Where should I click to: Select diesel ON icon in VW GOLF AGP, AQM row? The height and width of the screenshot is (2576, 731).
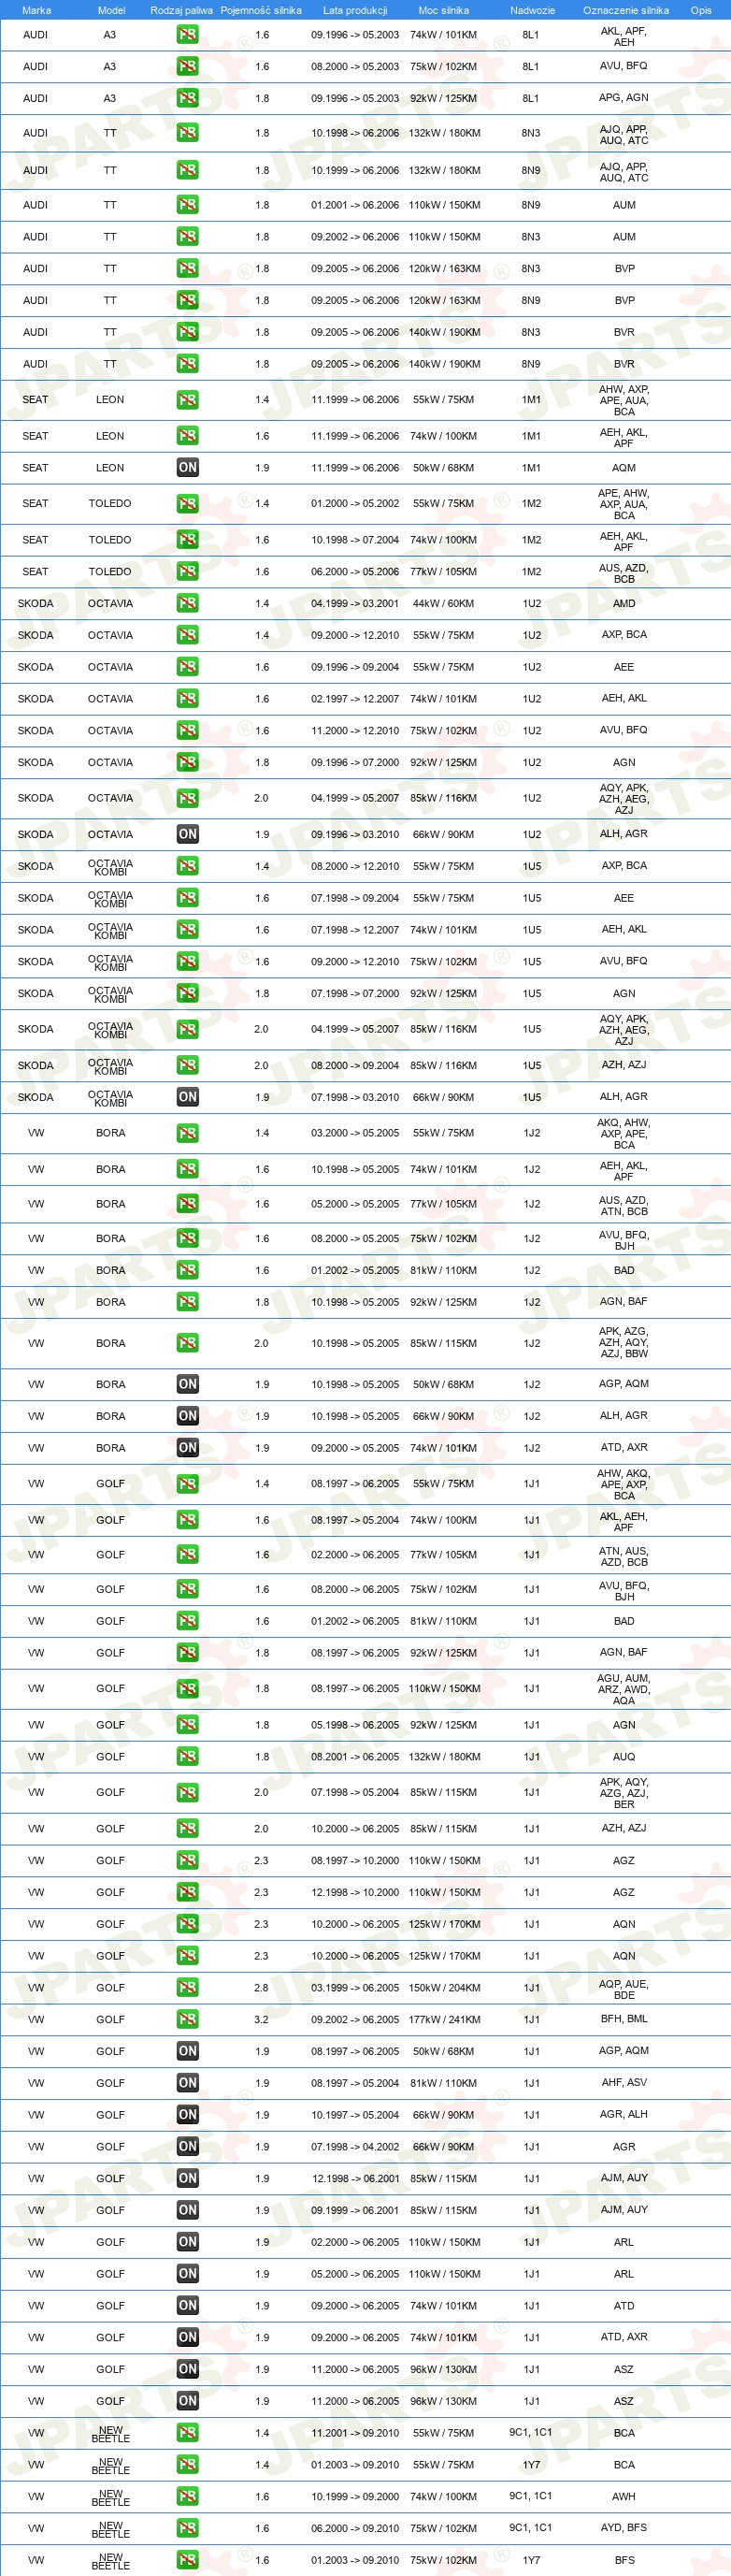(187, 2052)
